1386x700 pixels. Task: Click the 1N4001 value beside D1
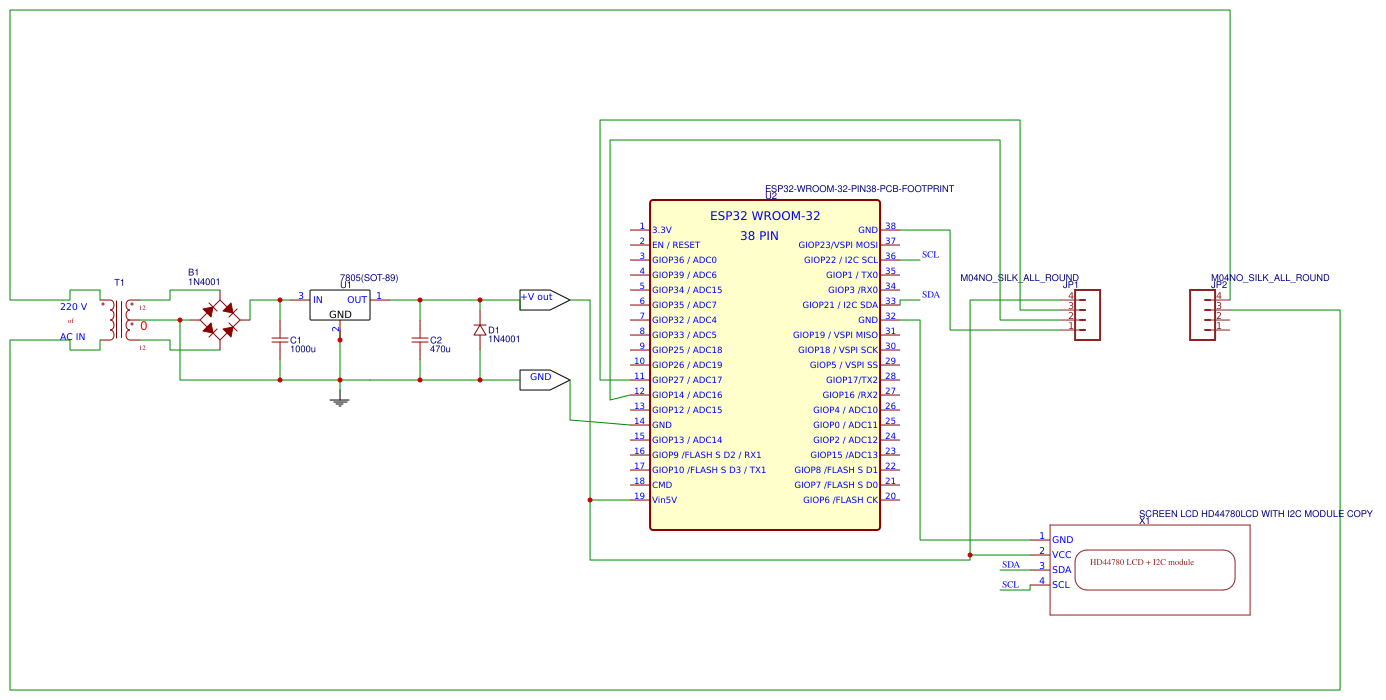pyautogui.click(x=504, y=339)
